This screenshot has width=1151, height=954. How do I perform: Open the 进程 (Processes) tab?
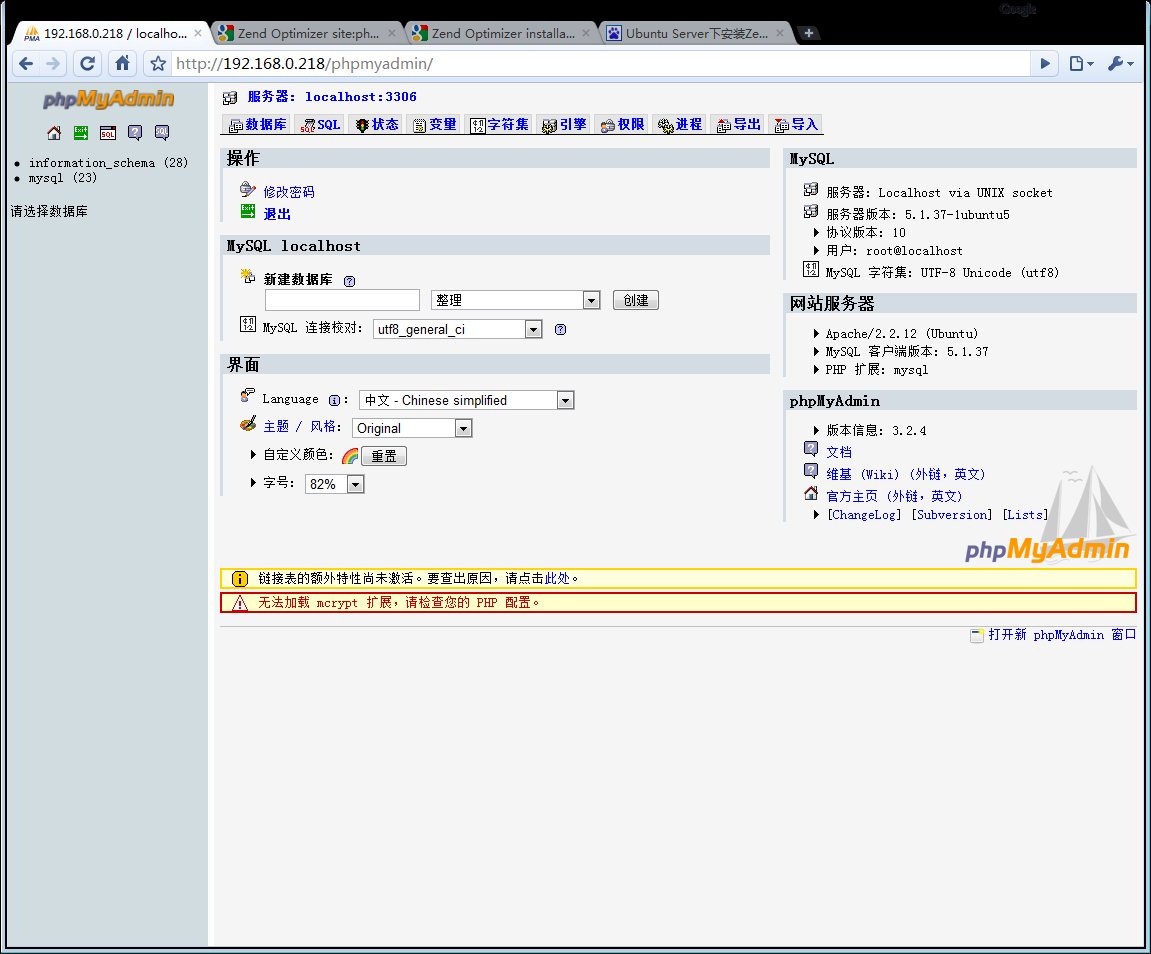(x=680, y=125)
